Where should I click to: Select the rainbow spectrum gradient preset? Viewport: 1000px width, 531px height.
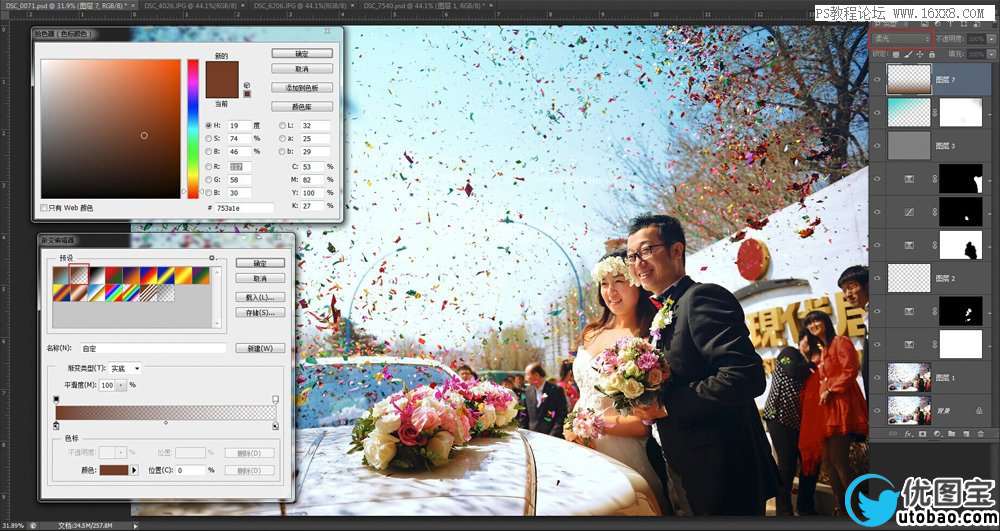coord(114,293)
